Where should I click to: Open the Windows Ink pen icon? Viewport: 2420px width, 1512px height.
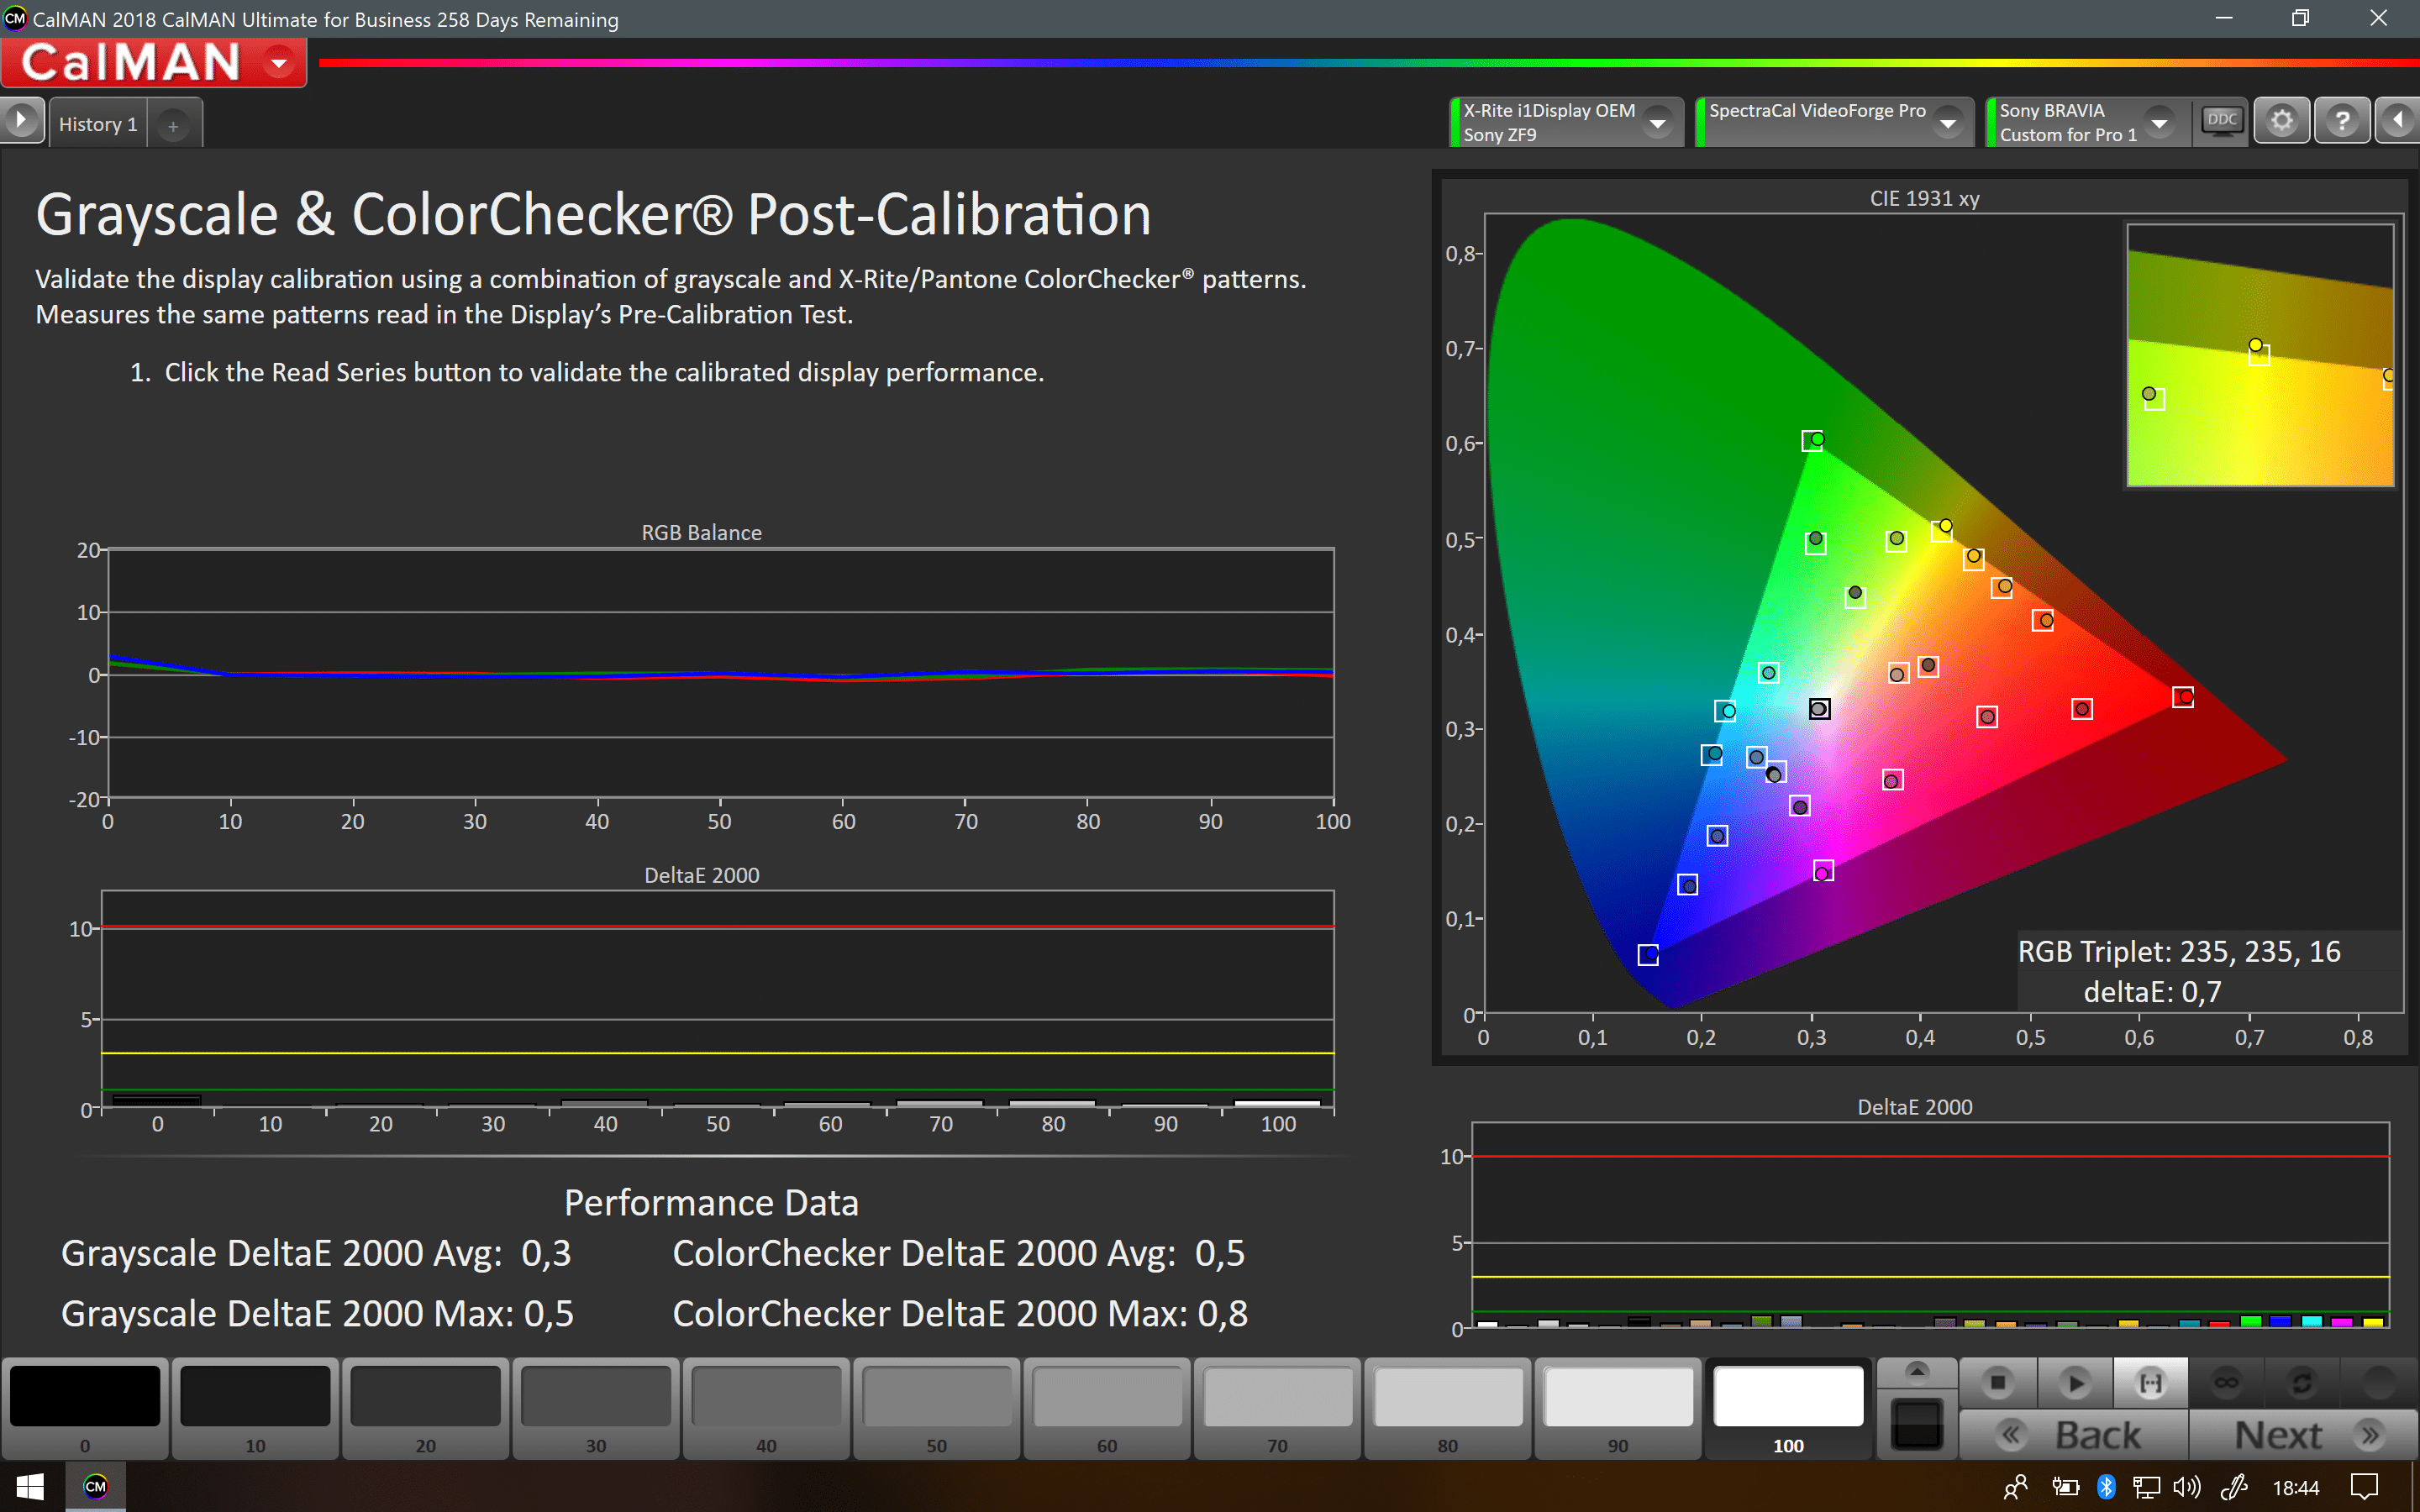[x=2234, y=1488]
